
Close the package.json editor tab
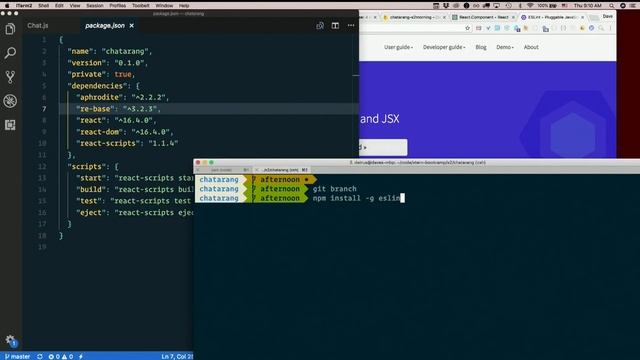pos(131,25)
